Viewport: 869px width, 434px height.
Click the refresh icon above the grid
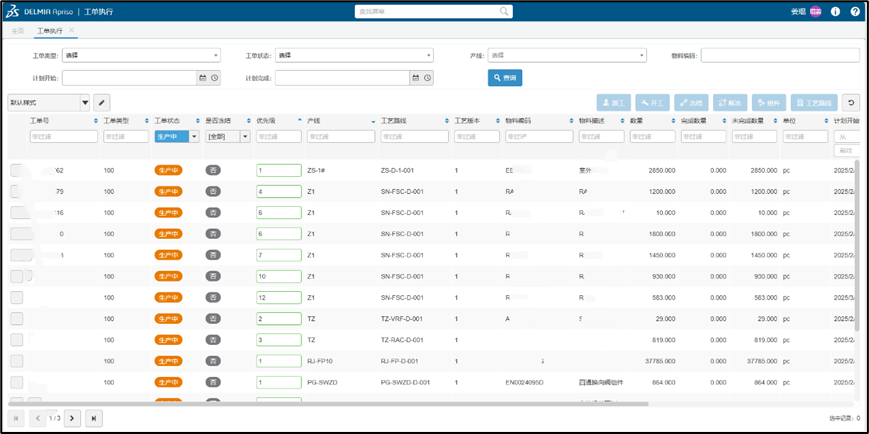click(x=851, y=103)
